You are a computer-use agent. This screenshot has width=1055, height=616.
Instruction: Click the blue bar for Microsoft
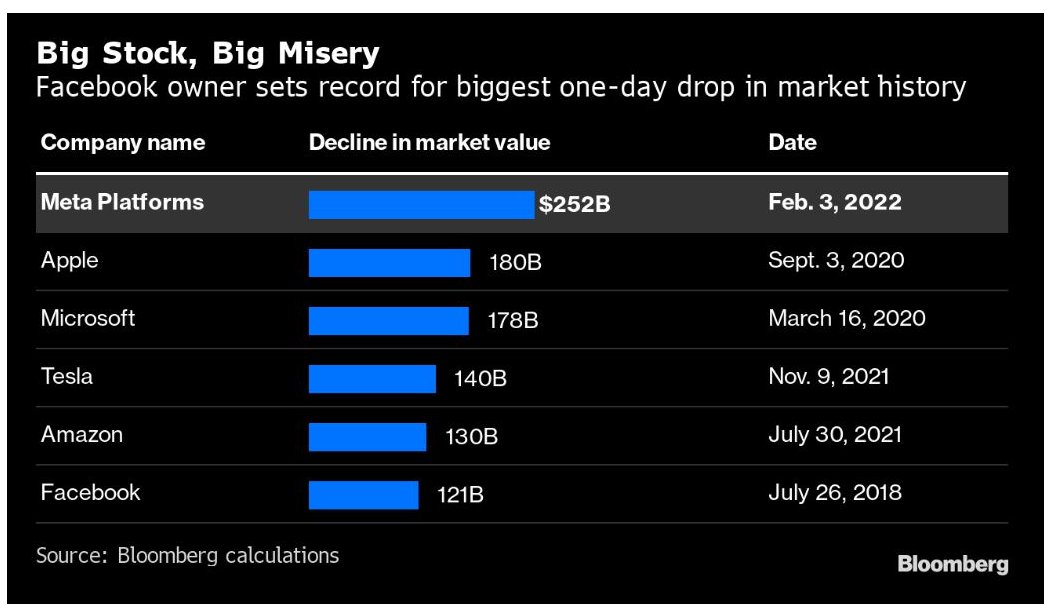point(388,321)
